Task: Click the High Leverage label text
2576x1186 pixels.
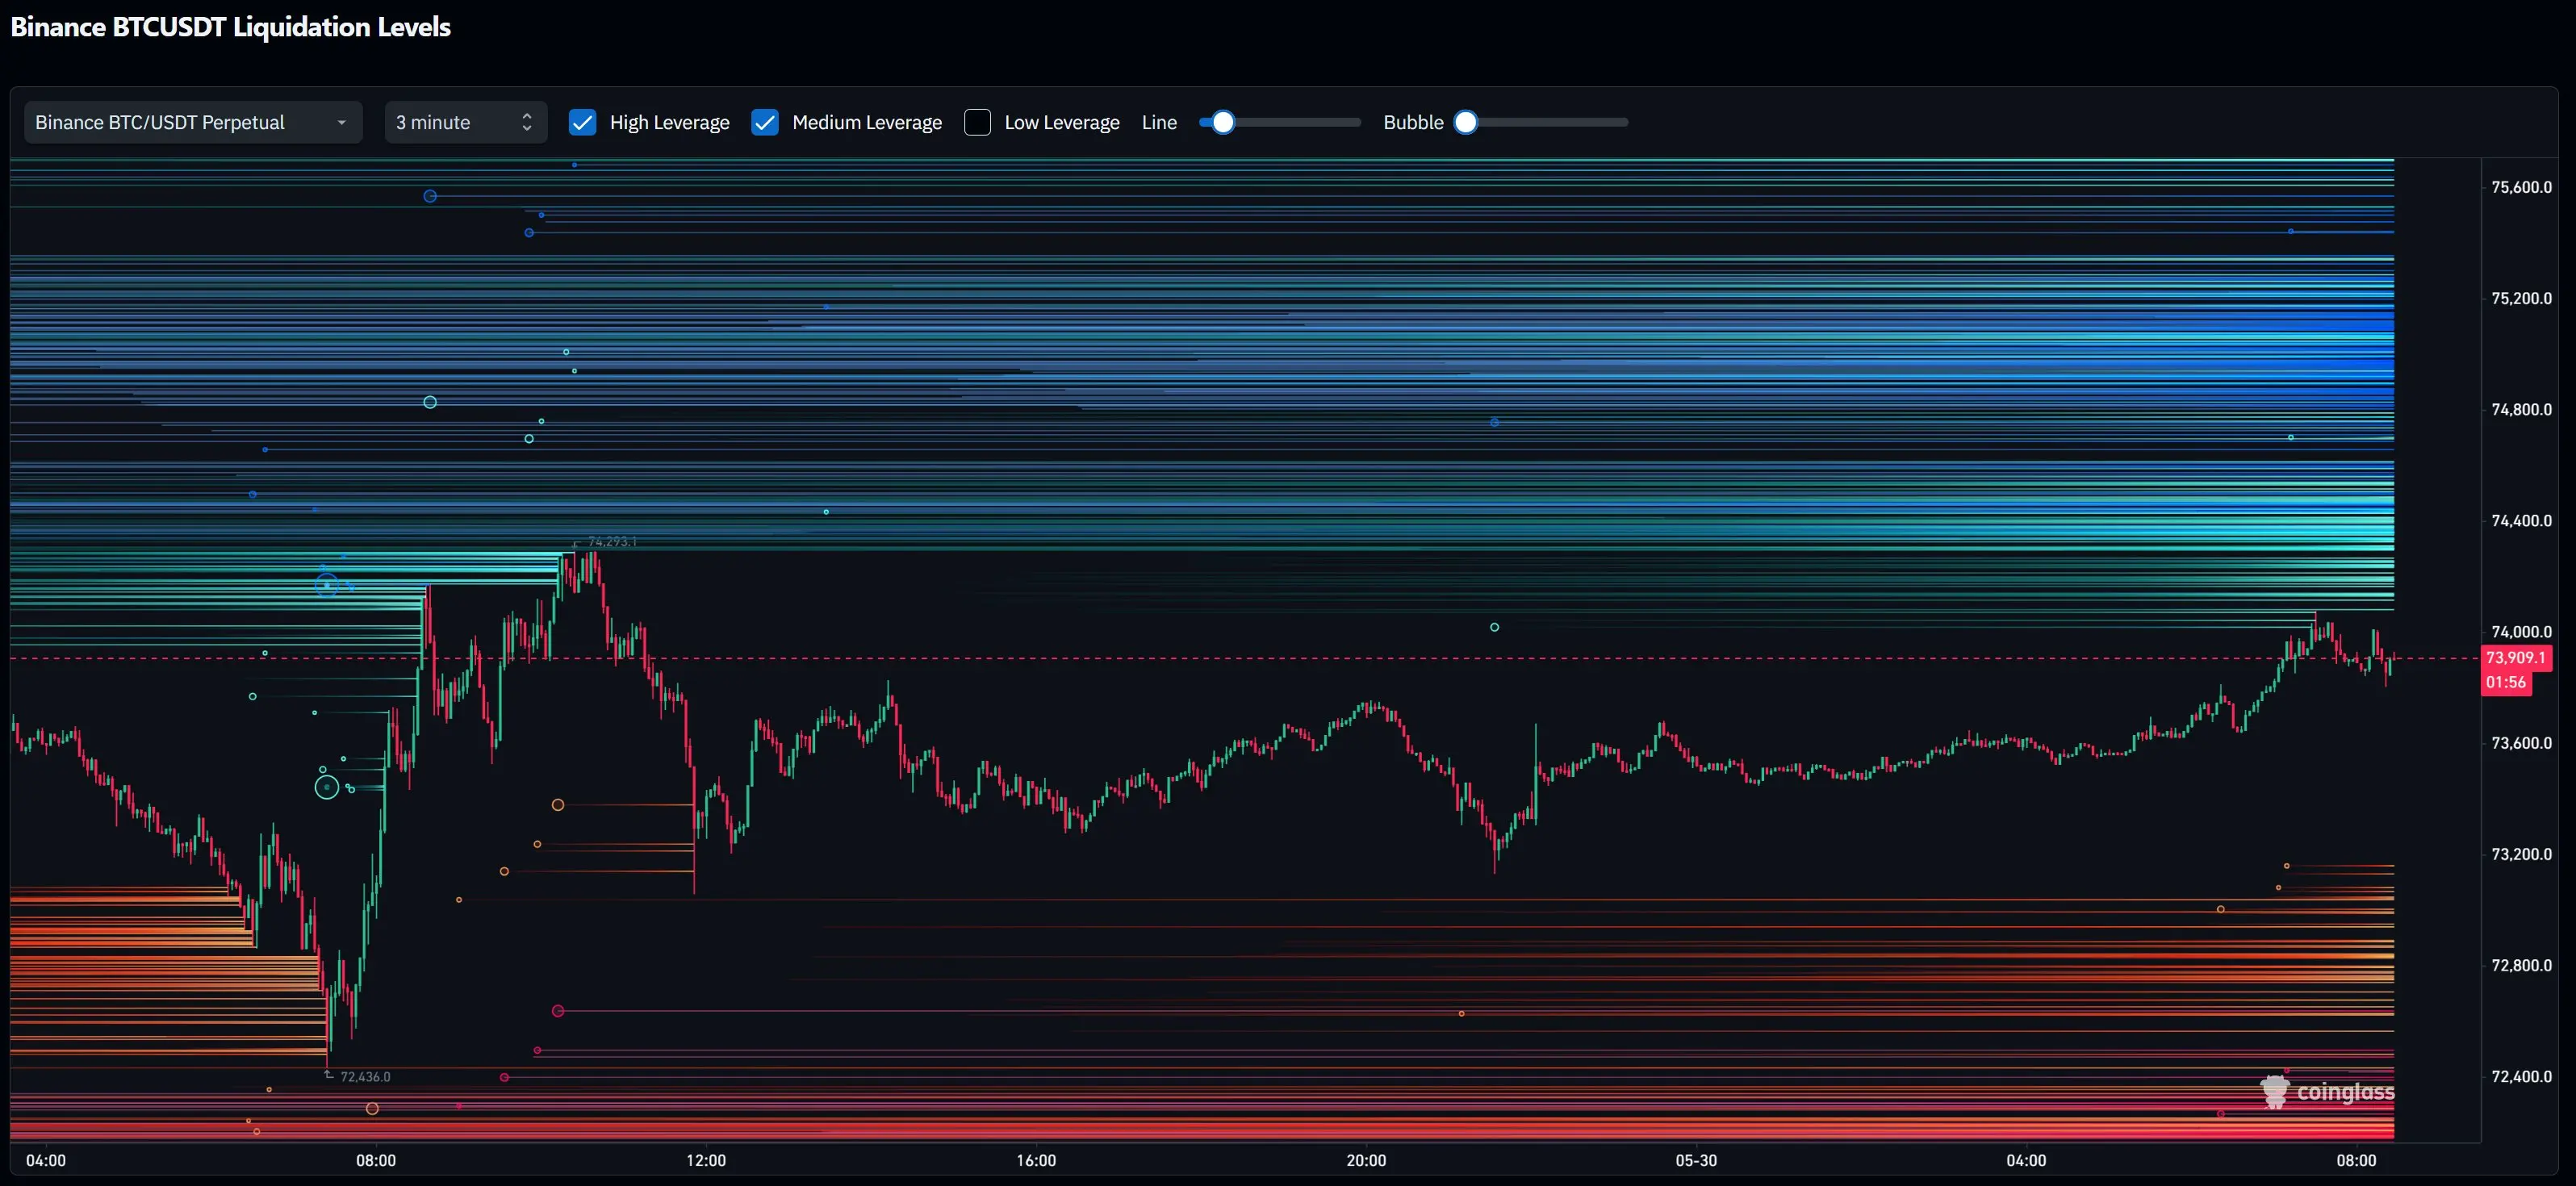Action: coord(669,122)
